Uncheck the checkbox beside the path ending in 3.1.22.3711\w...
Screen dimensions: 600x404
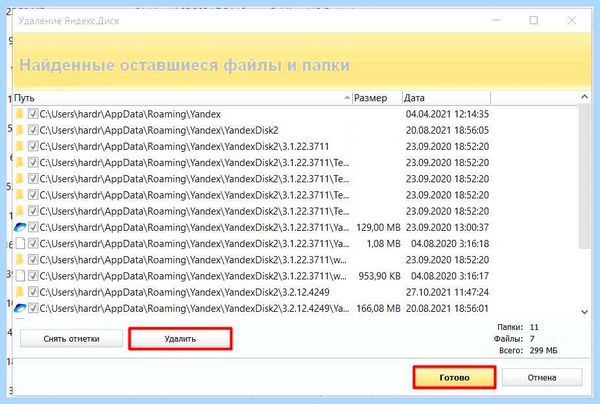pyautogui.click(x=33, y=260)
